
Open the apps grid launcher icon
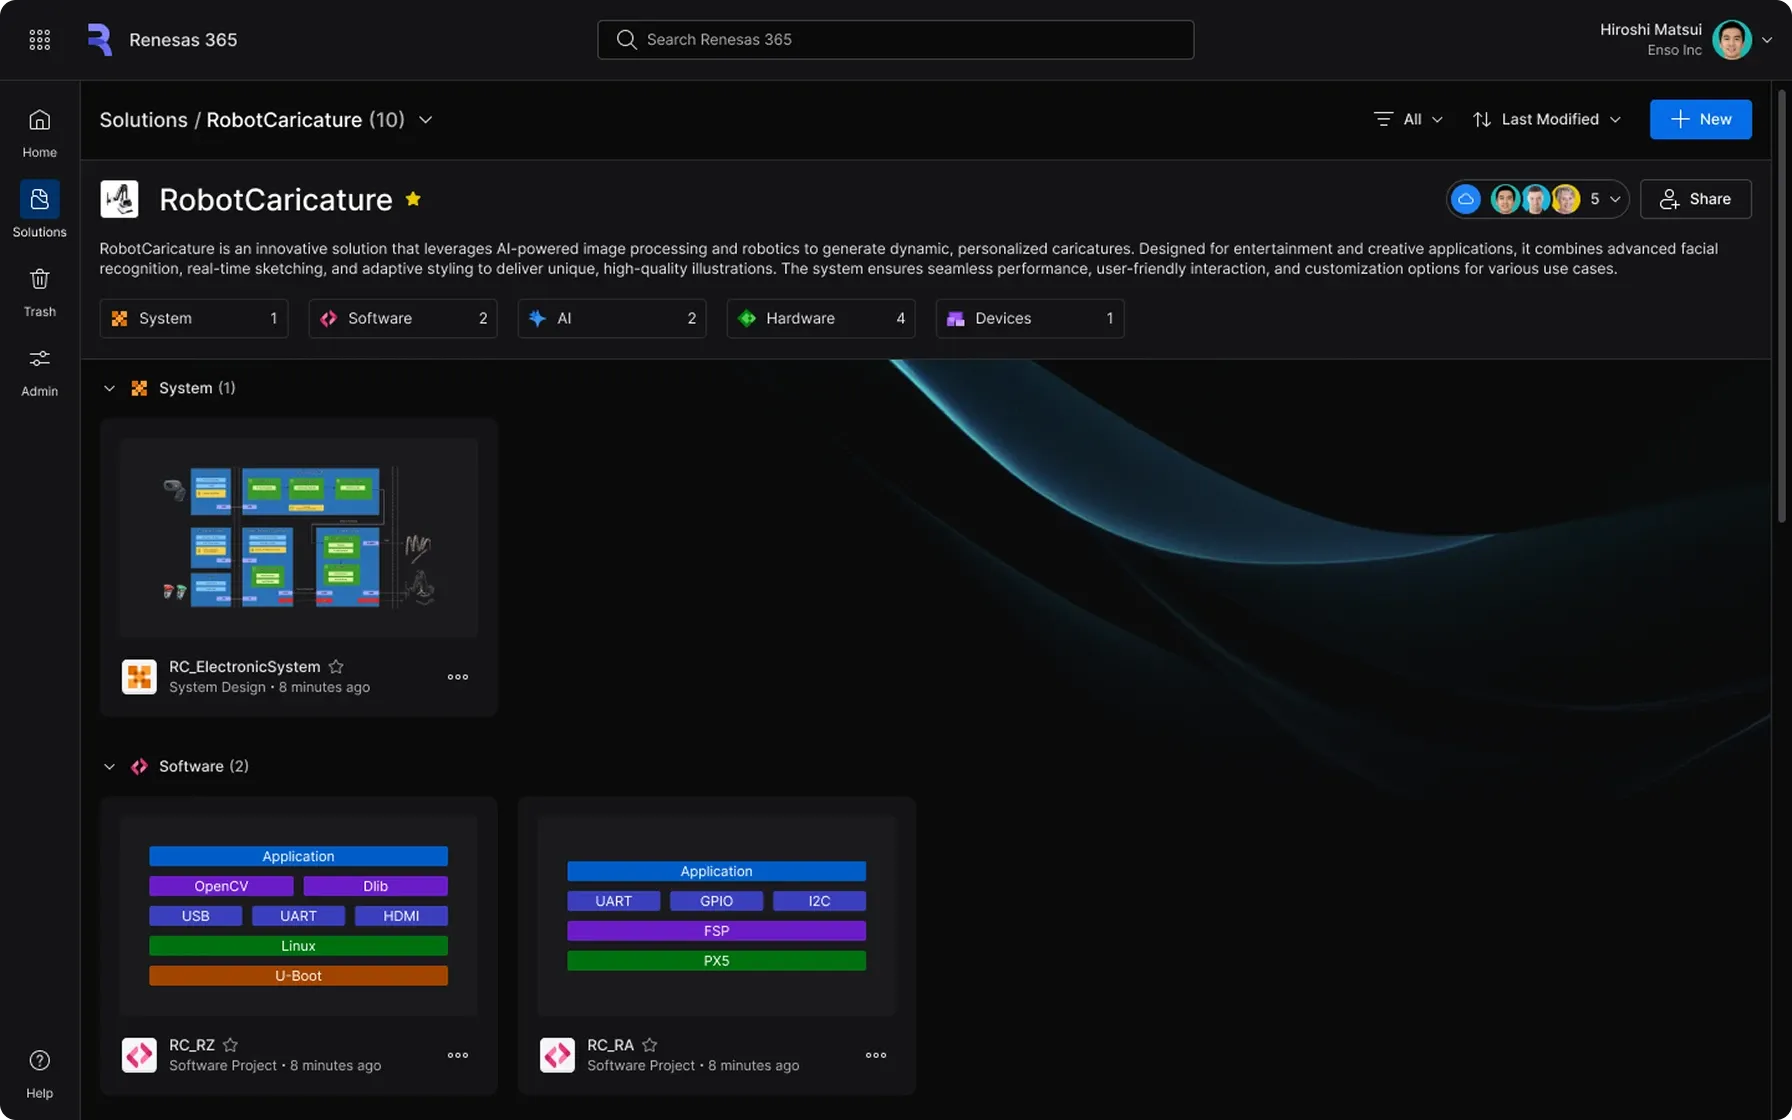39,40
